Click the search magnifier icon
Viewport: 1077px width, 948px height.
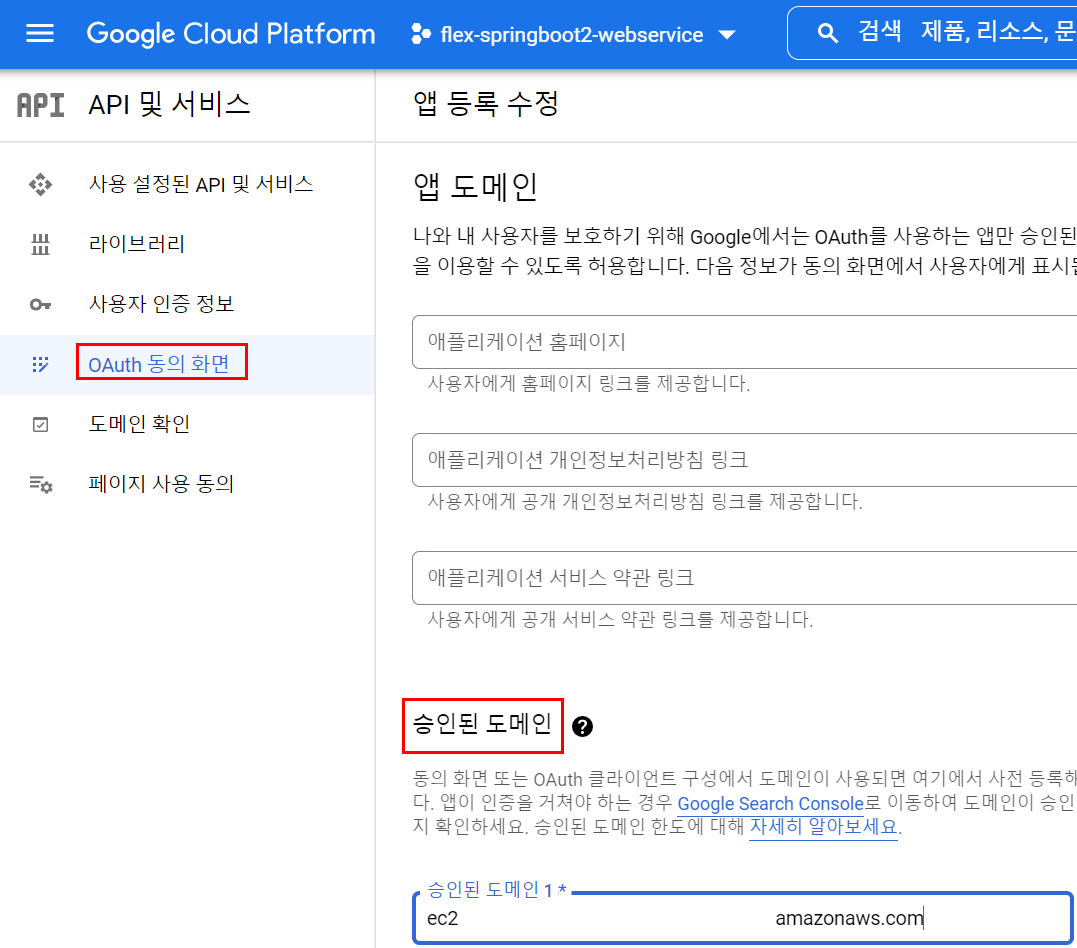828,33
